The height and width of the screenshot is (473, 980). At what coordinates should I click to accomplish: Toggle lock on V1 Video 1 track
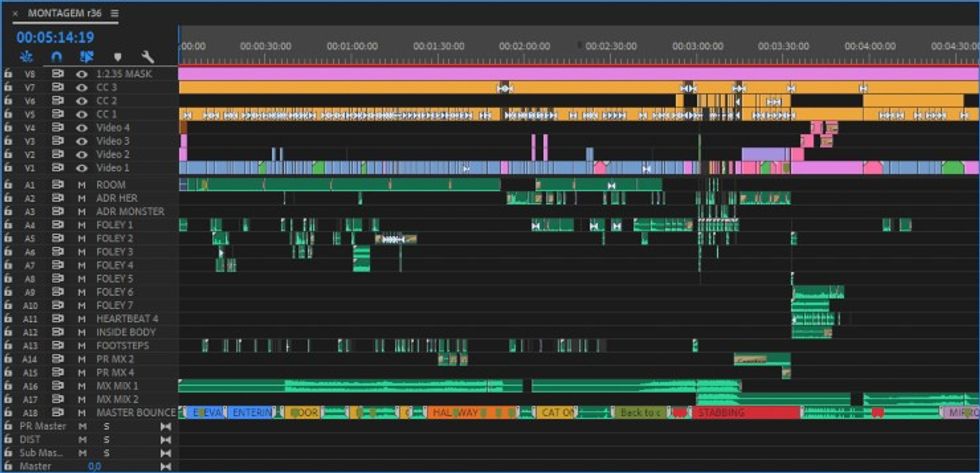point(8,168)
